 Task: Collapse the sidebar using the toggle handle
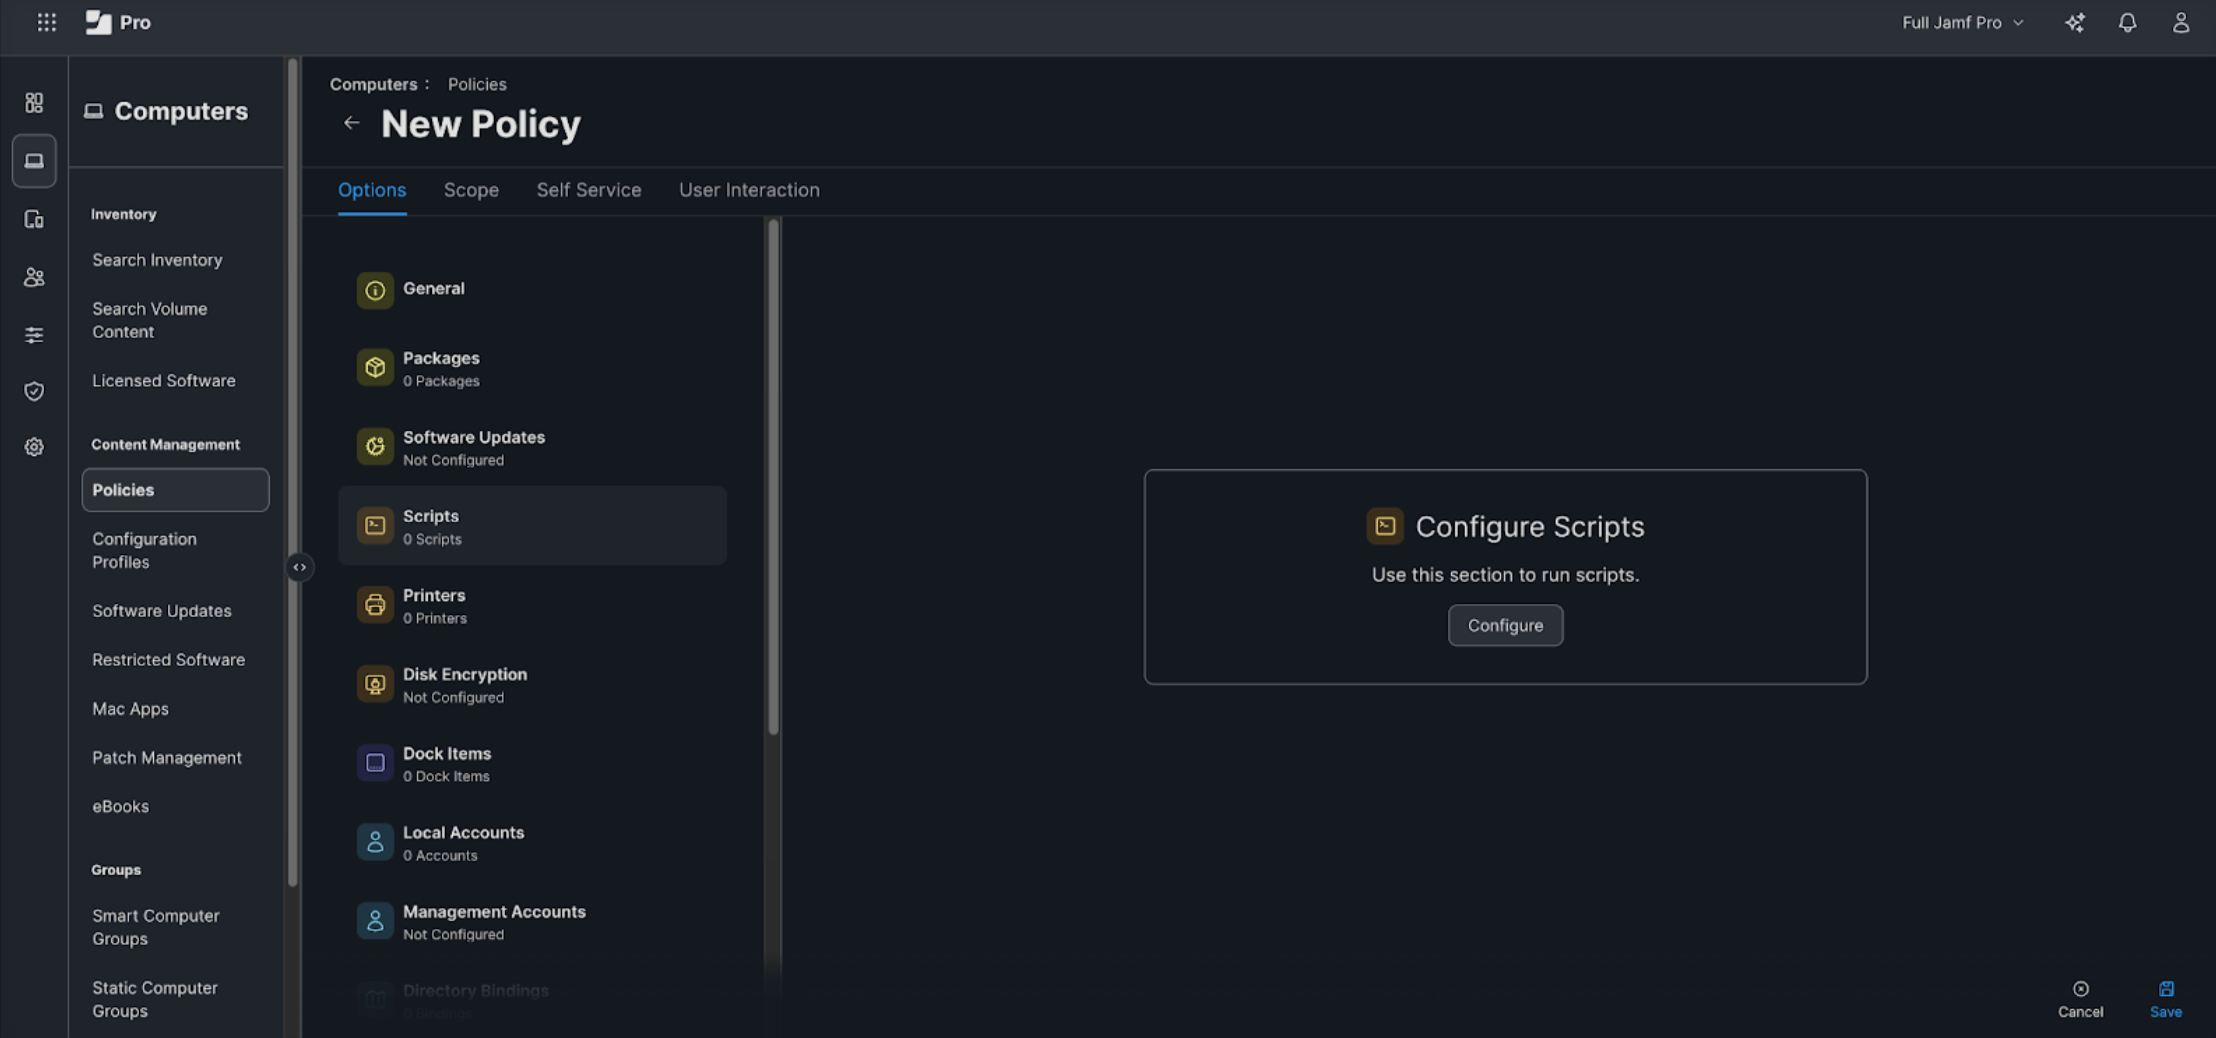pos(299,567)
